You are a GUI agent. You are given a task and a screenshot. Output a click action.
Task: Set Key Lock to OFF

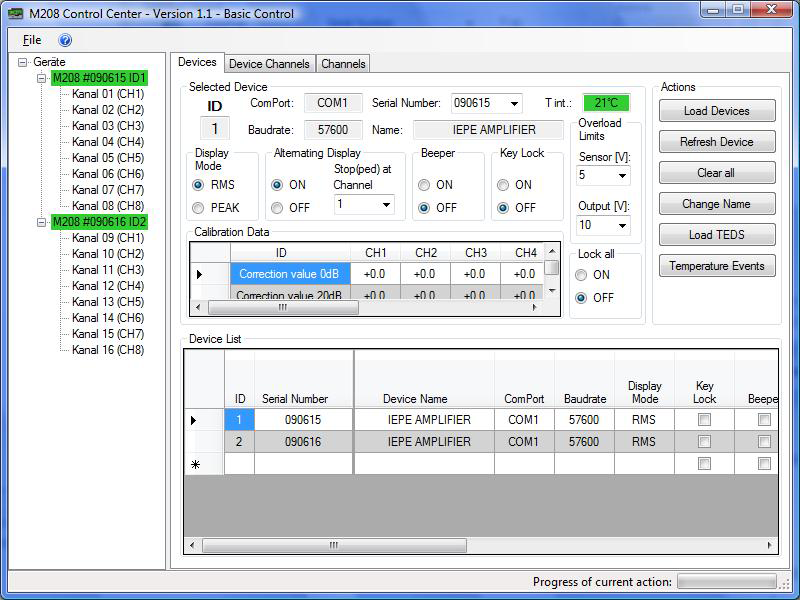(503, 208)
